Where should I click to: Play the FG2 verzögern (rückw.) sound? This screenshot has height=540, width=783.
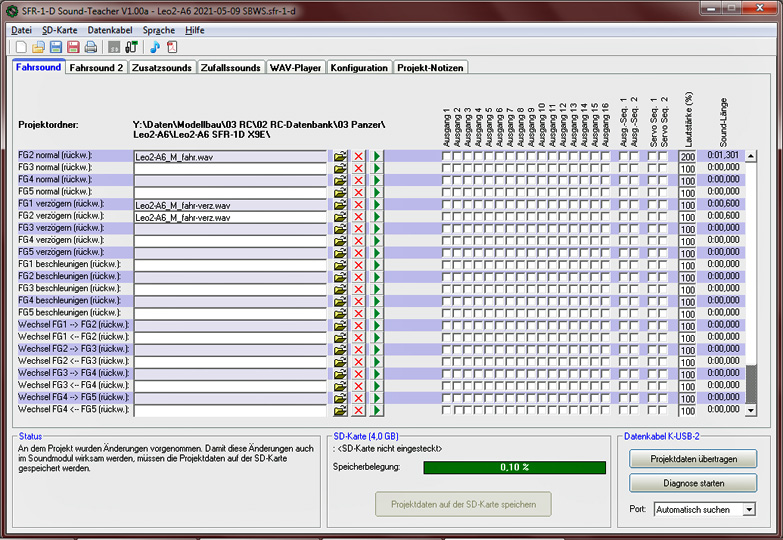[377, 217]
